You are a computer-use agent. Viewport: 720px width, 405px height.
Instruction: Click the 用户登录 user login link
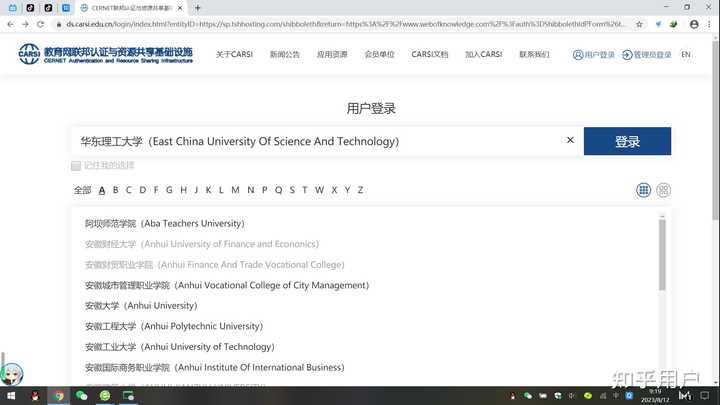[593, 55]
